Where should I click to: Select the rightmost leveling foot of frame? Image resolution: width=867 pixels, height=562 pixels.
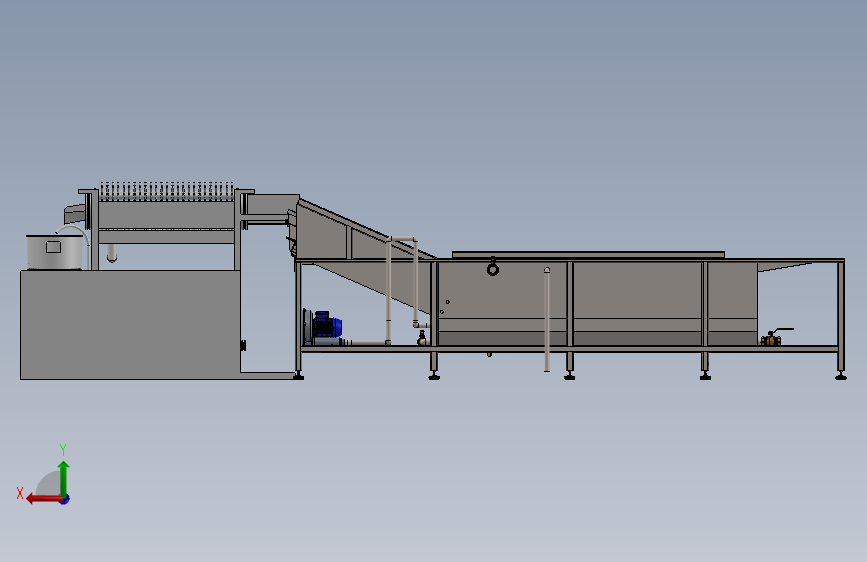[x=840, y=376]
